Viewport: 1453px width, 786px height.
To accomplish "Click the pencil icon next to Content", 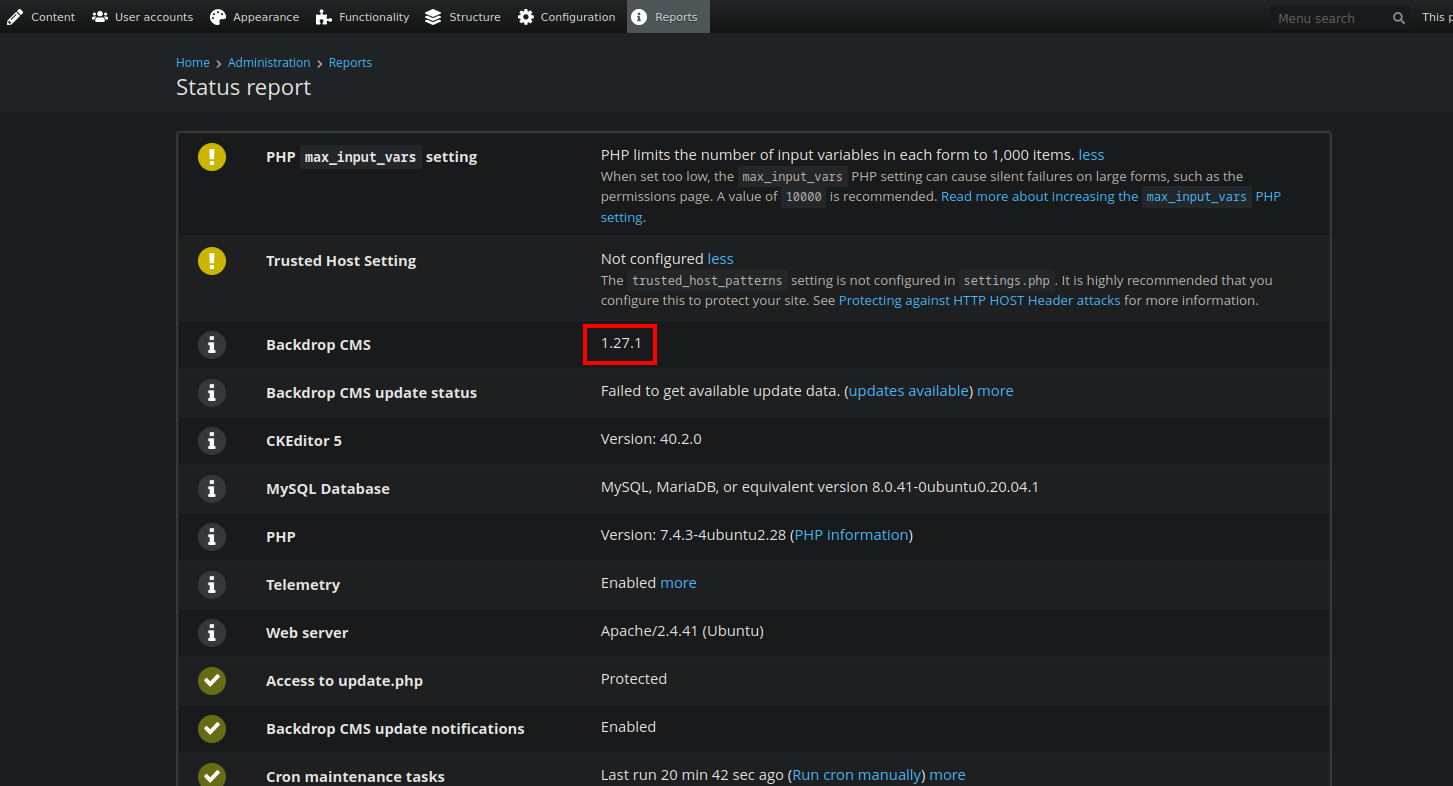I will pyautogui.click(x=15, y=17).
